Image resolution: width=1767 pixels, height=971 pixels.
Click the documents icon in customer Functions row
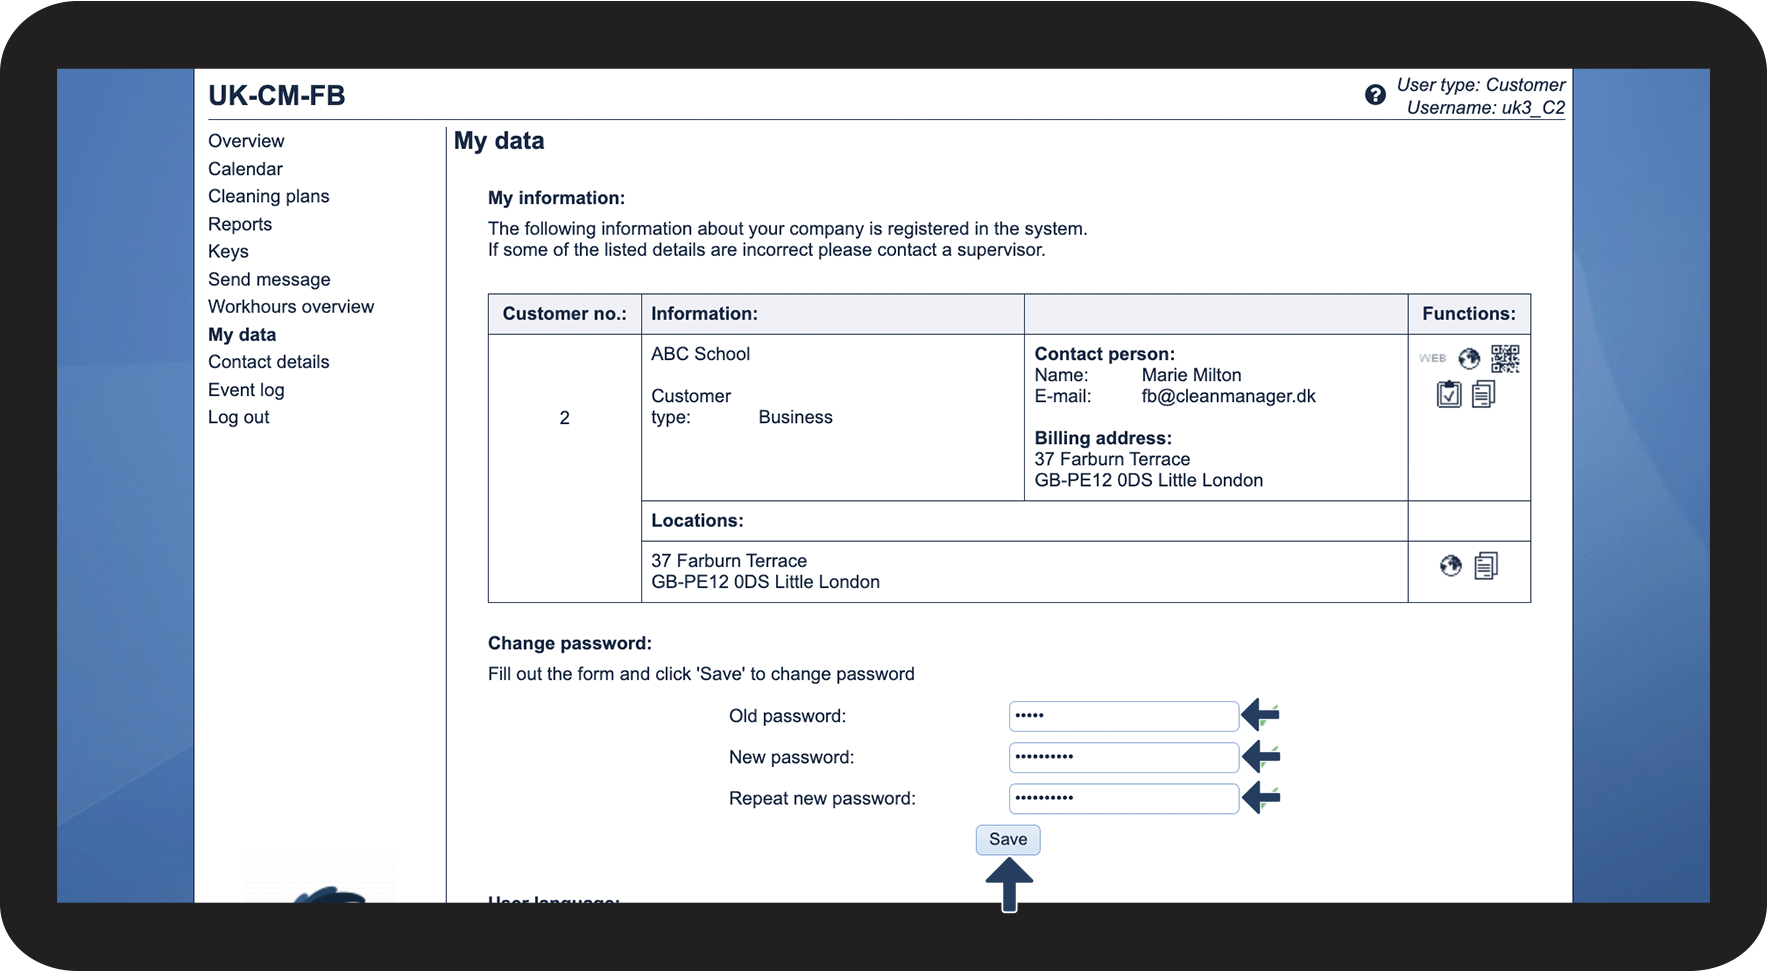pos(1484,395)
